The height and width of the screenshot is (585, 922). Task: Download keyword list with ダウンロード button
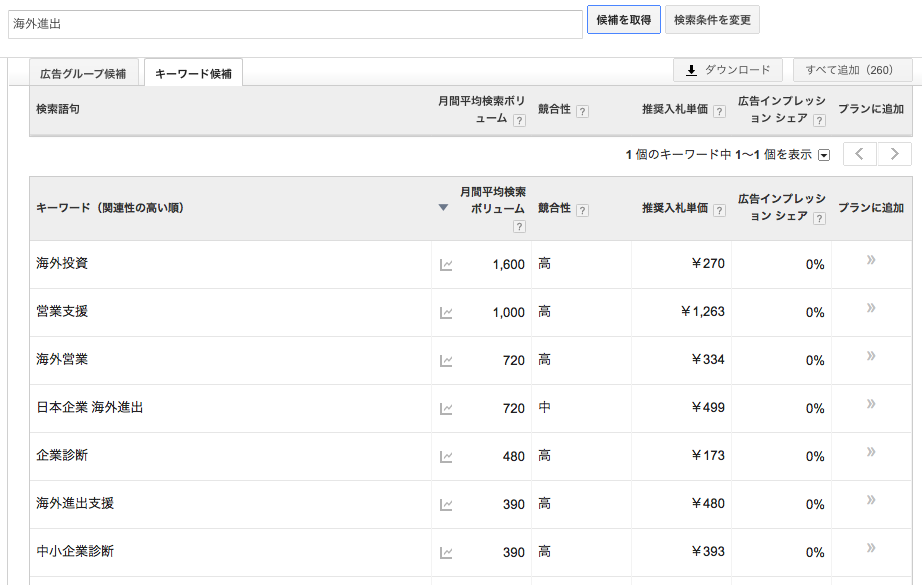(x=728, y=70)
